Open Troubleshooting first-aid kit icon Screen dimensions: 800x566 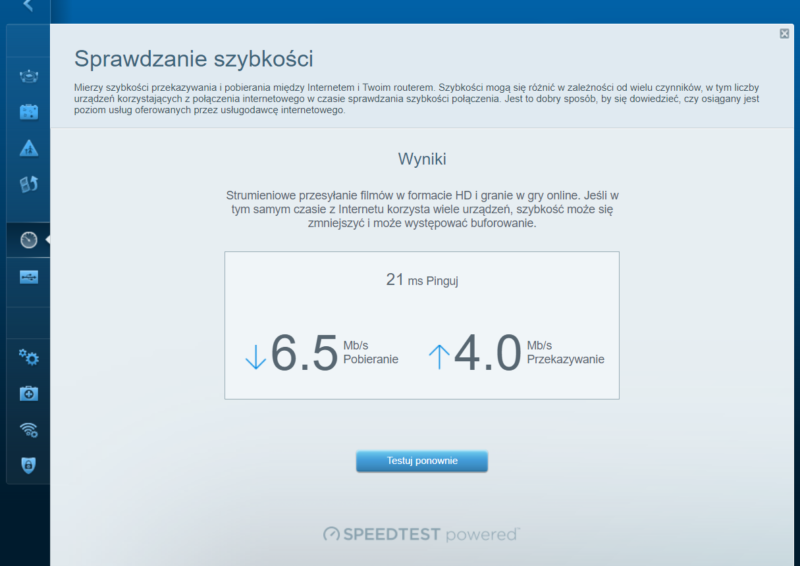29,393
